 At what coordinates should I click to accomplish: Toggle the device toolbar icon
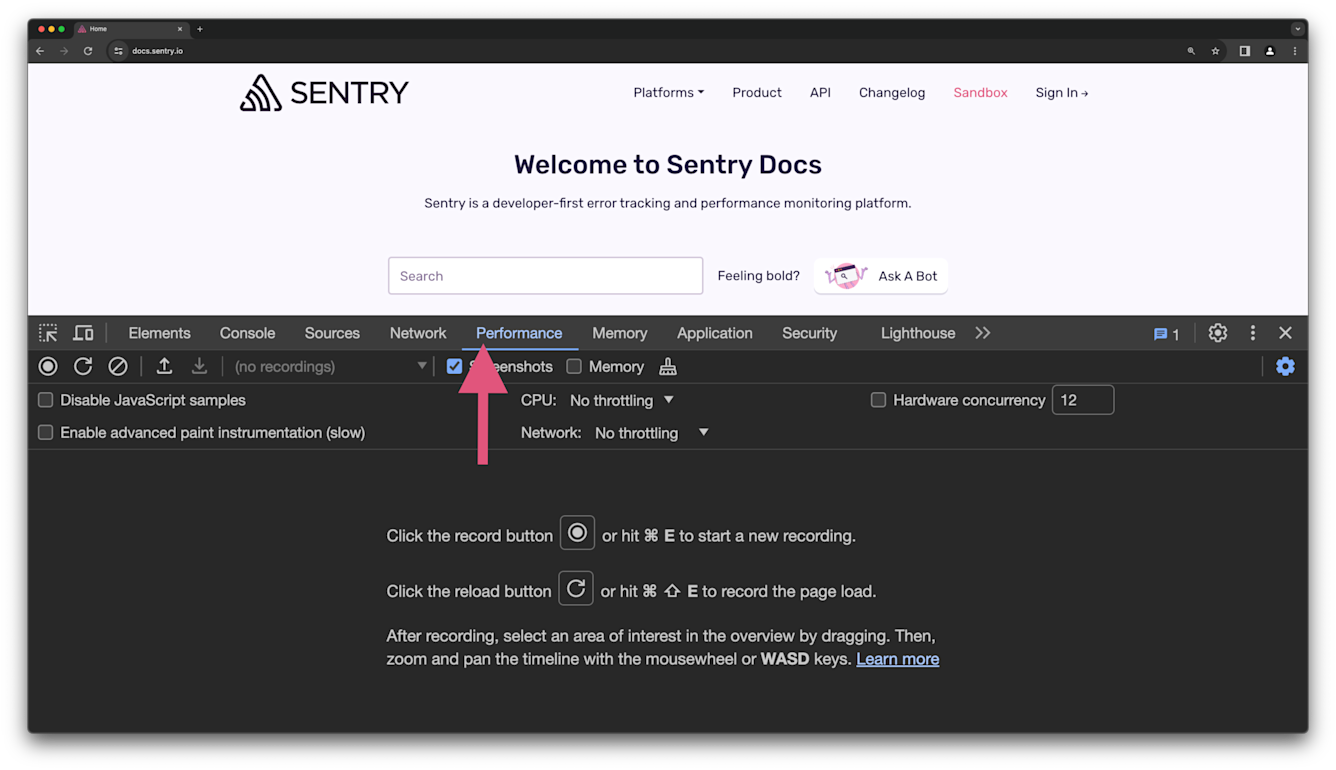point(84,333)
